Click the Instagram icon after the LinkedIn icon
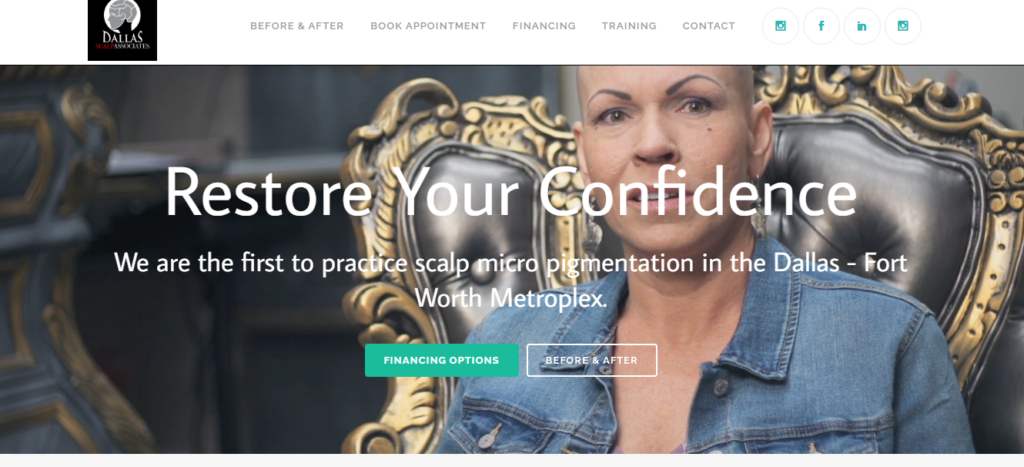The width and height of the screenshot is (1024, 467). (x=903, y=26)
